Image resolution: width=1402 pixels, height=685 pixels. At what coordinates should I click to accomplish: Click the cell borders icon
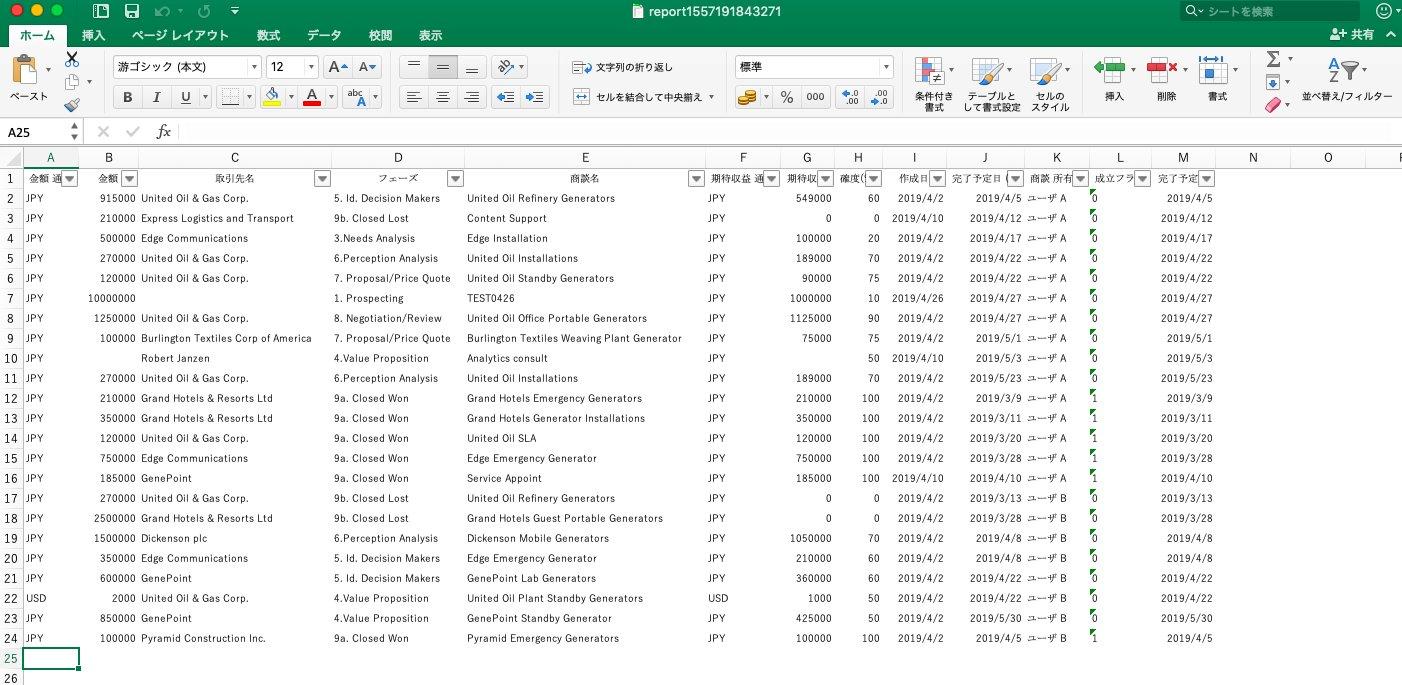pyautogui.click(x=230, y=97)
